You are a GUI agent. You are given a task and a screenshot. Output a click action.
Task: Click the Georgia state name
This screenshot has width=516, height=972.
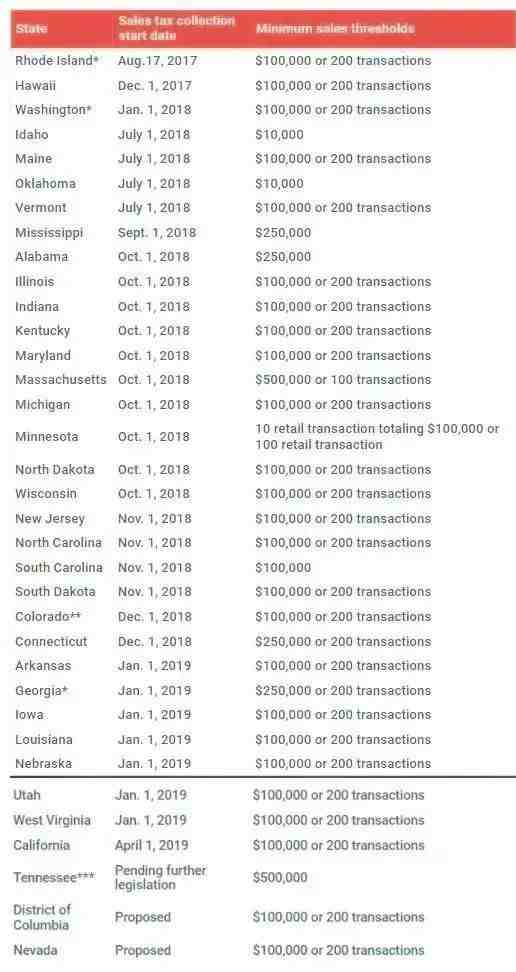tap(42, 691)
